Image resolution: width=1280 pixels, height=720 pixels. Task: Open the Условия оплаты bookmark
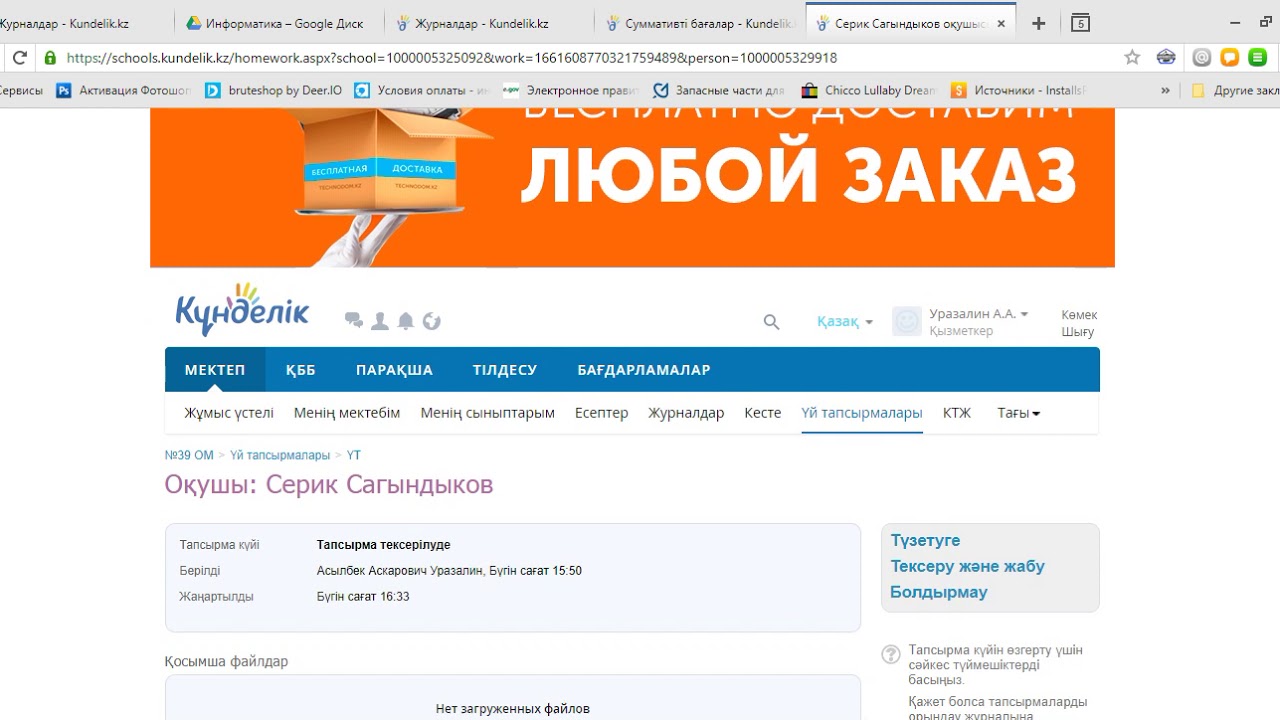(422, 90)
